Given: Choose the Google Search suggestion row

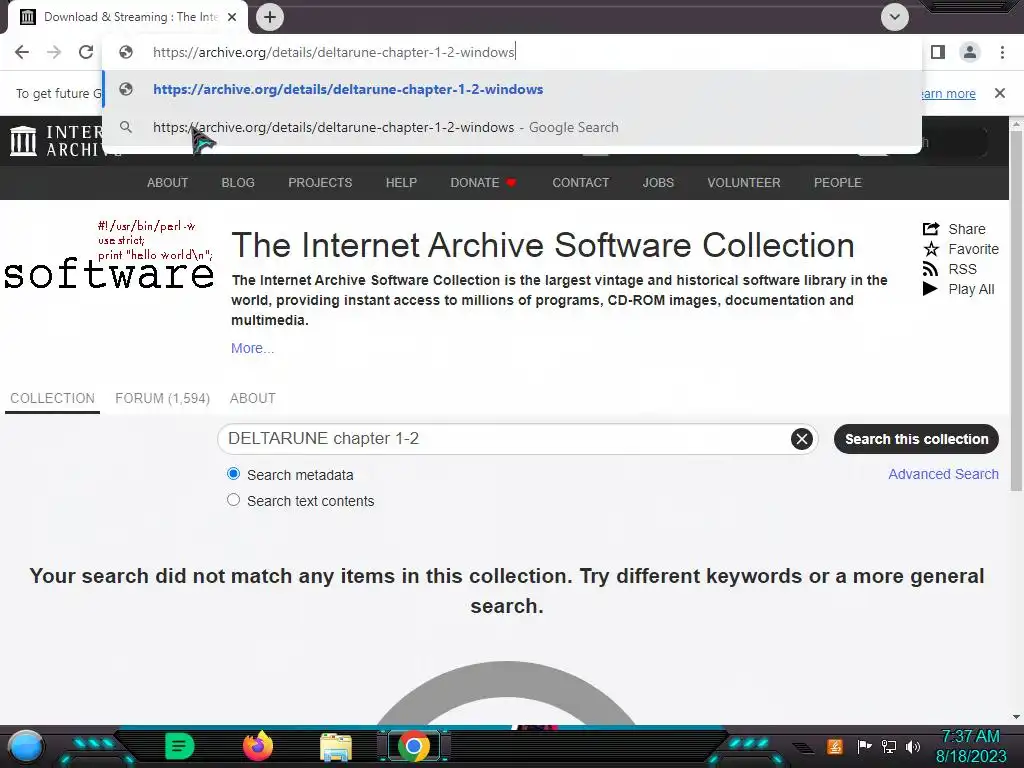Looking at the screenshot, I should (512, 127).
